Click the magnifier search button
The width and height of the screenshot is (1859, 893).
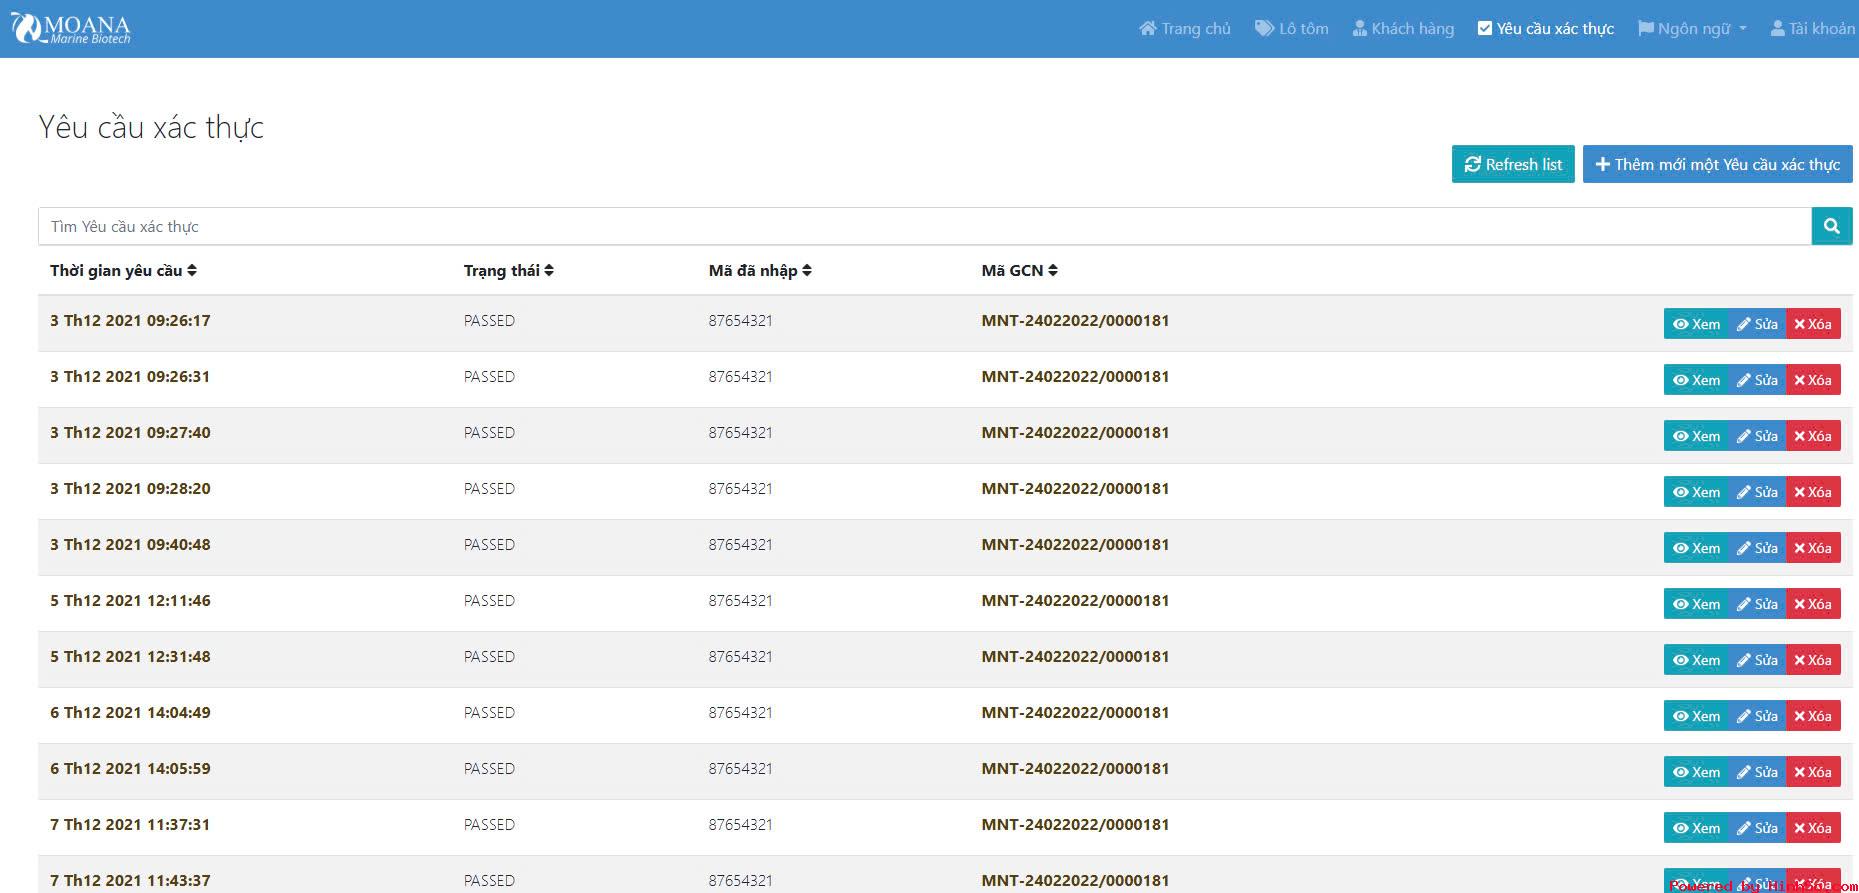(x=1831, y=226)
